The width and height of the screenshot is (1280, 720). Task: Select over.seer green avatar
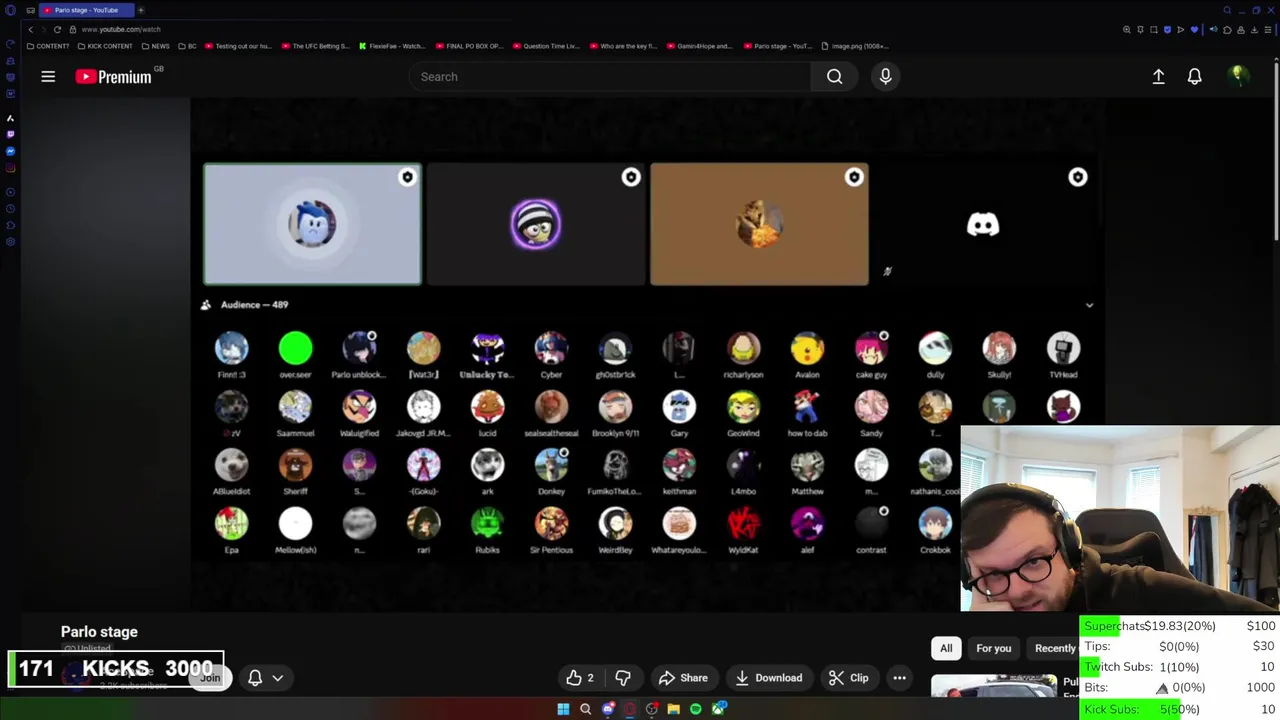click(295, 348)
